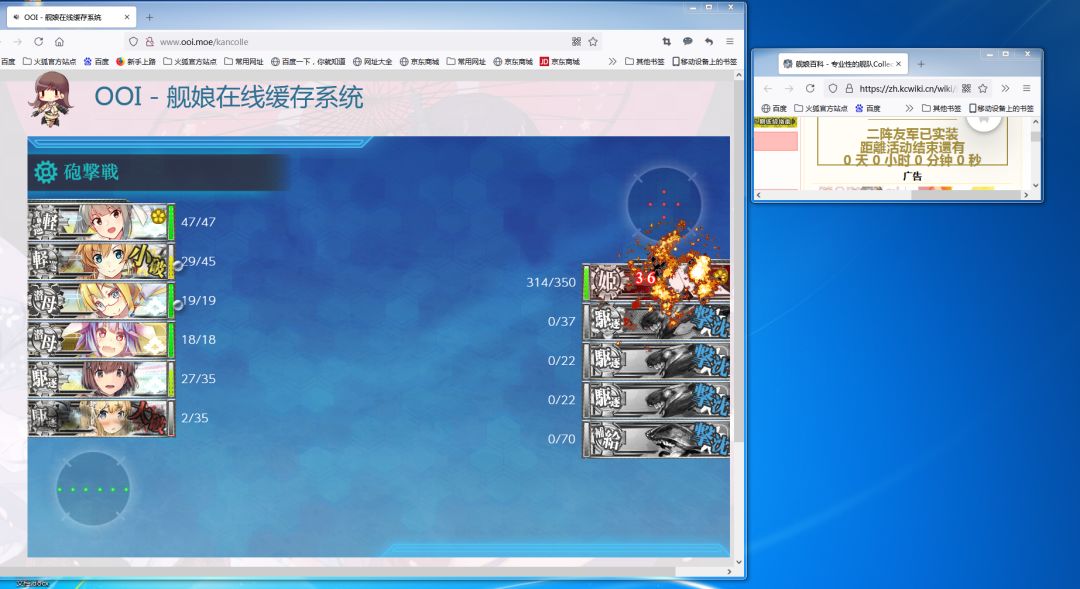Screen dimensions: 1080x589
Task: Click the 2/35 HP value
Action: 194,418
